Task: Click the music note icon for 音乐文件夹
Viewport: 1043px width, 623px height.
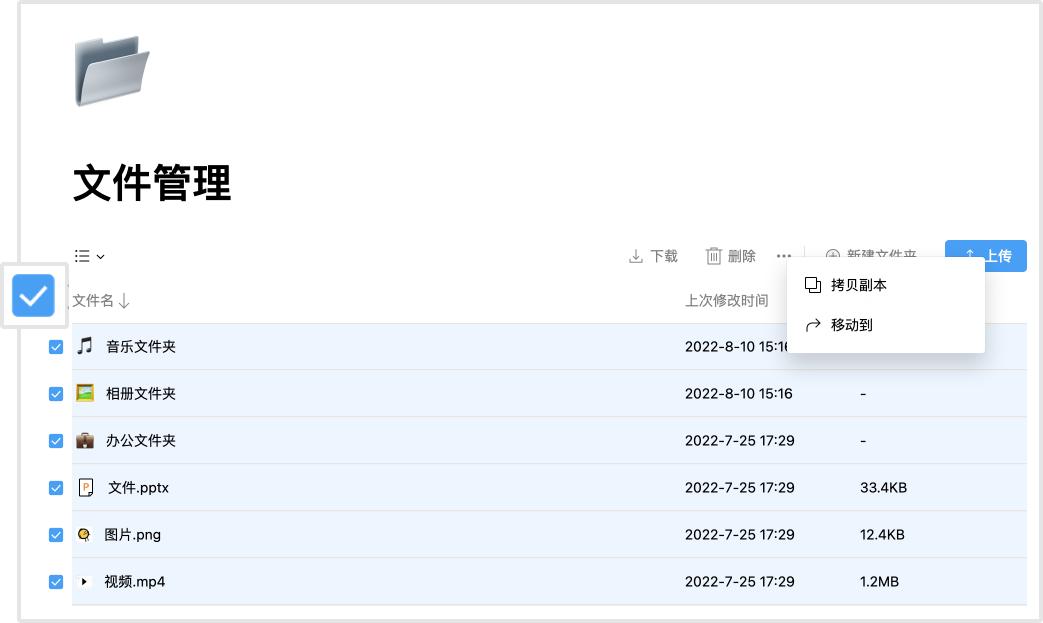Action: point(85,346)
